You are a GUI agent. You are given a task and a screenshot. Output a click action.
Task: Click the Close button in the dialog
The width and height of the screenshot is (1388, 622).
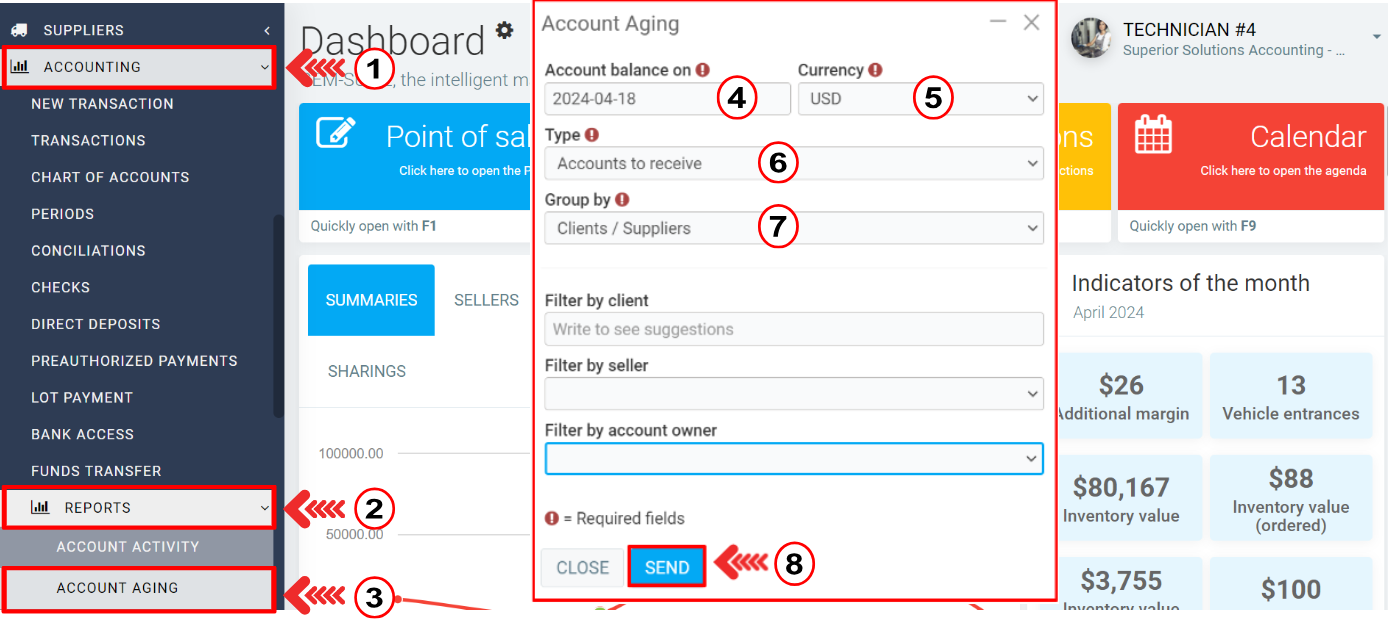(583, 567)
